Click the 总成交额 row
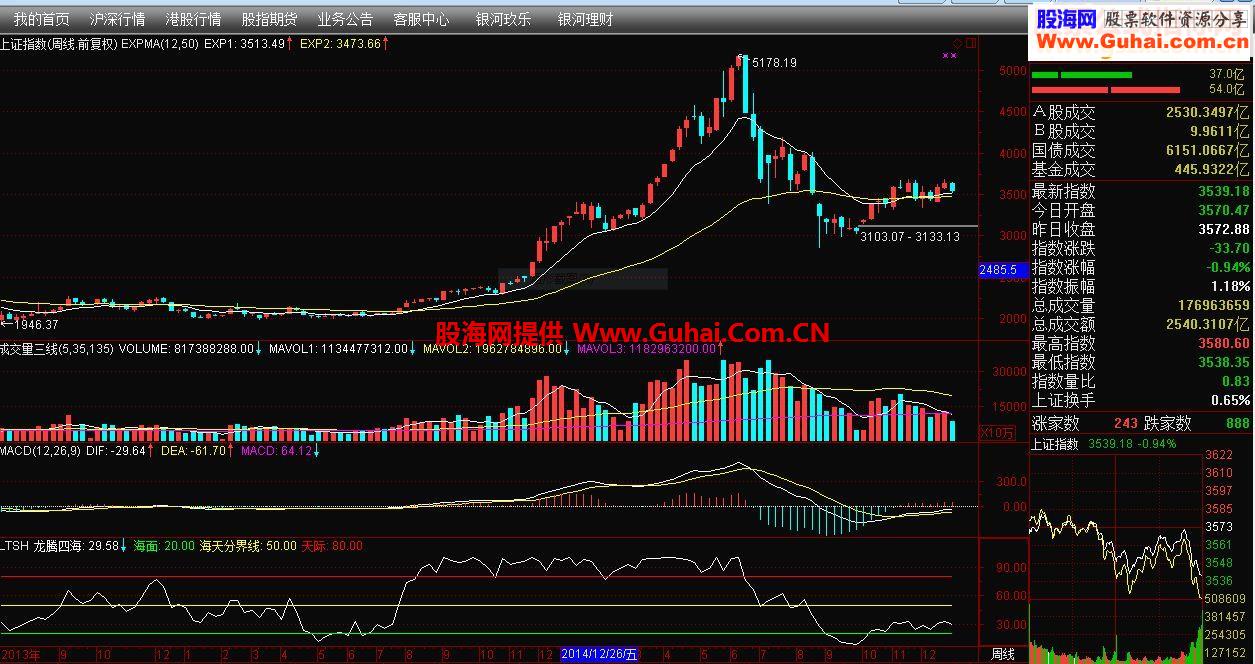1255x664 pixels. (x=1141, y=324)
